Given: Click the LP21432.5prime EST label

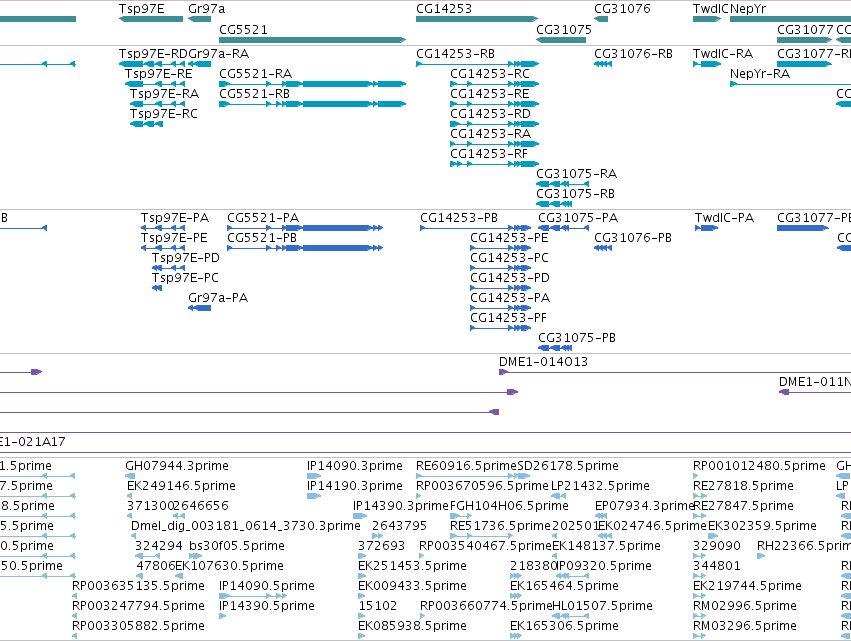Looking at the screenshot, I should point(600,485).
